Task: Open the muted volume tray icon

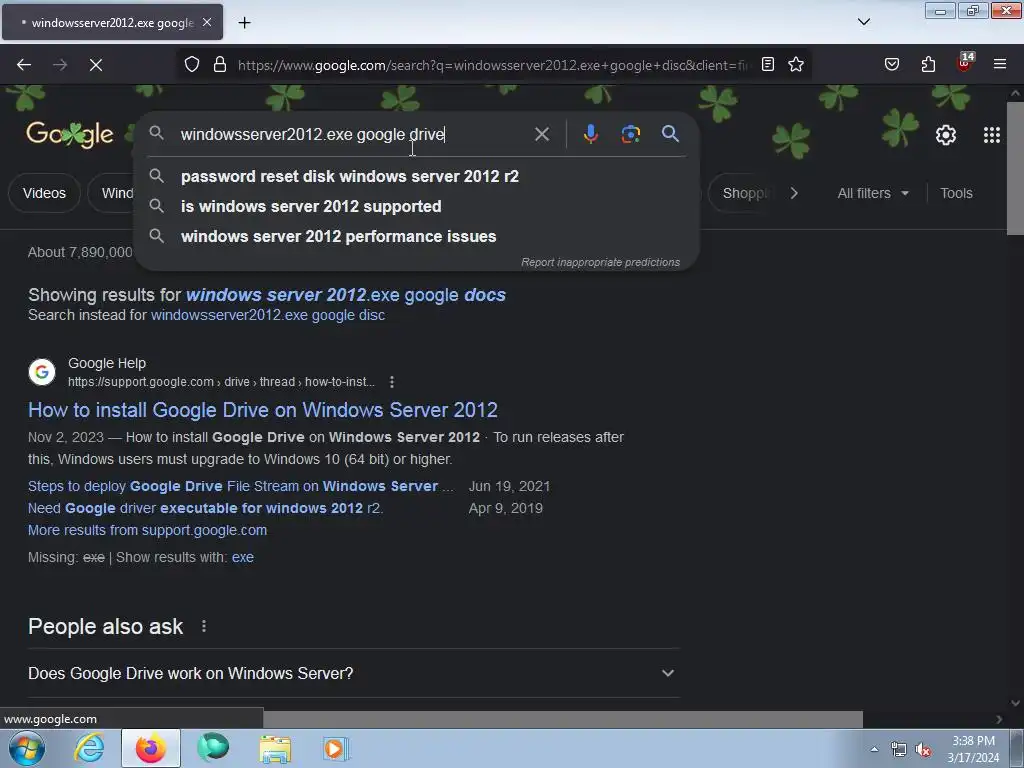Action: click(x=923, y=749)
